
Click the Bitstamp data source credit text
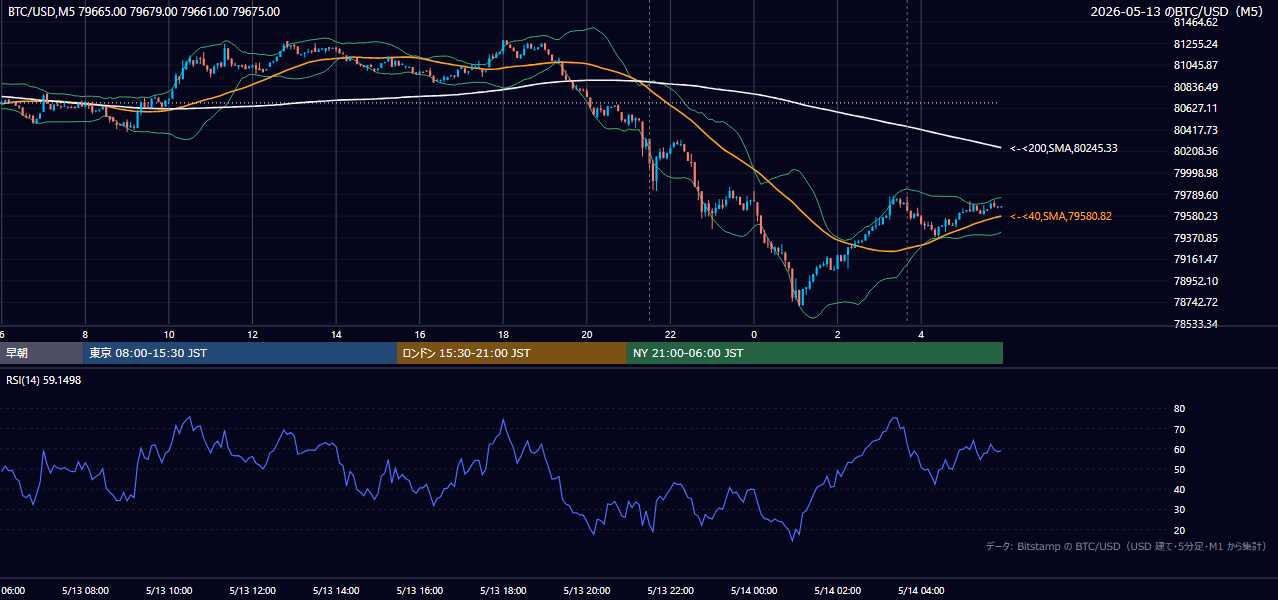[x=1126, y=546]
